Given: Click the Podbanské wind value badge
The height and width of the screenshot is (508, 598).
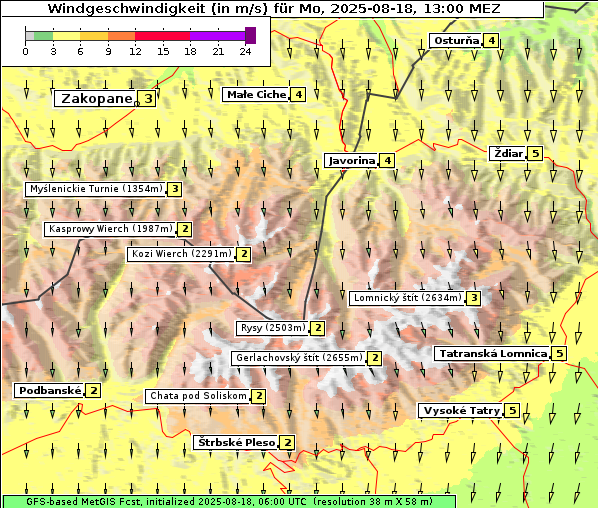Looking at the screenshot, I should pos(93,391).
